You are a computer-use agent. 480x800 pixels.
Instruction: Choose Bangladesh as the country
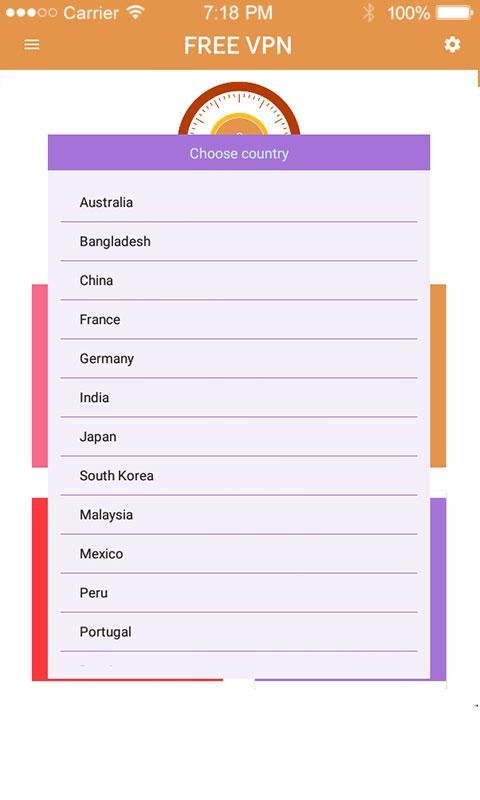coord(239,241)
